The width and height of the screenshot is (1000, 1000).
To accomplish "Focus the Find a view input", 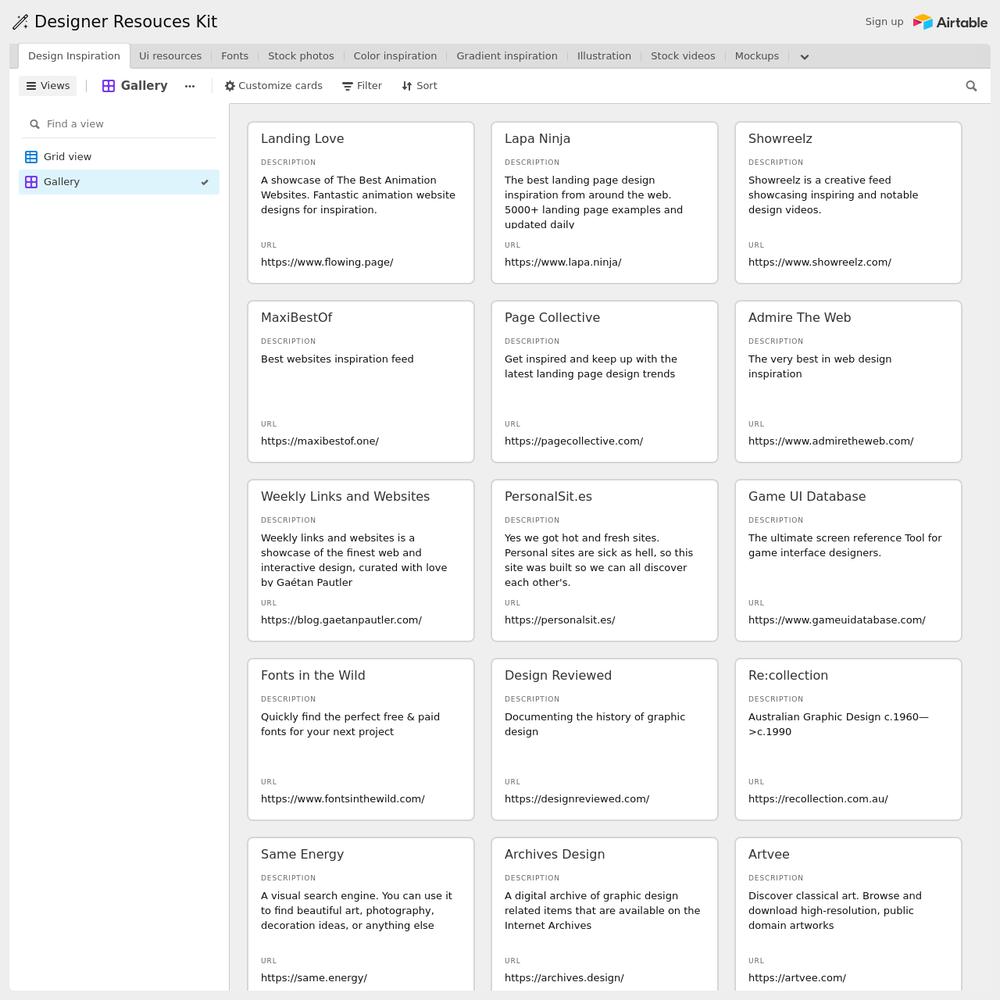I will click(121, 124).
